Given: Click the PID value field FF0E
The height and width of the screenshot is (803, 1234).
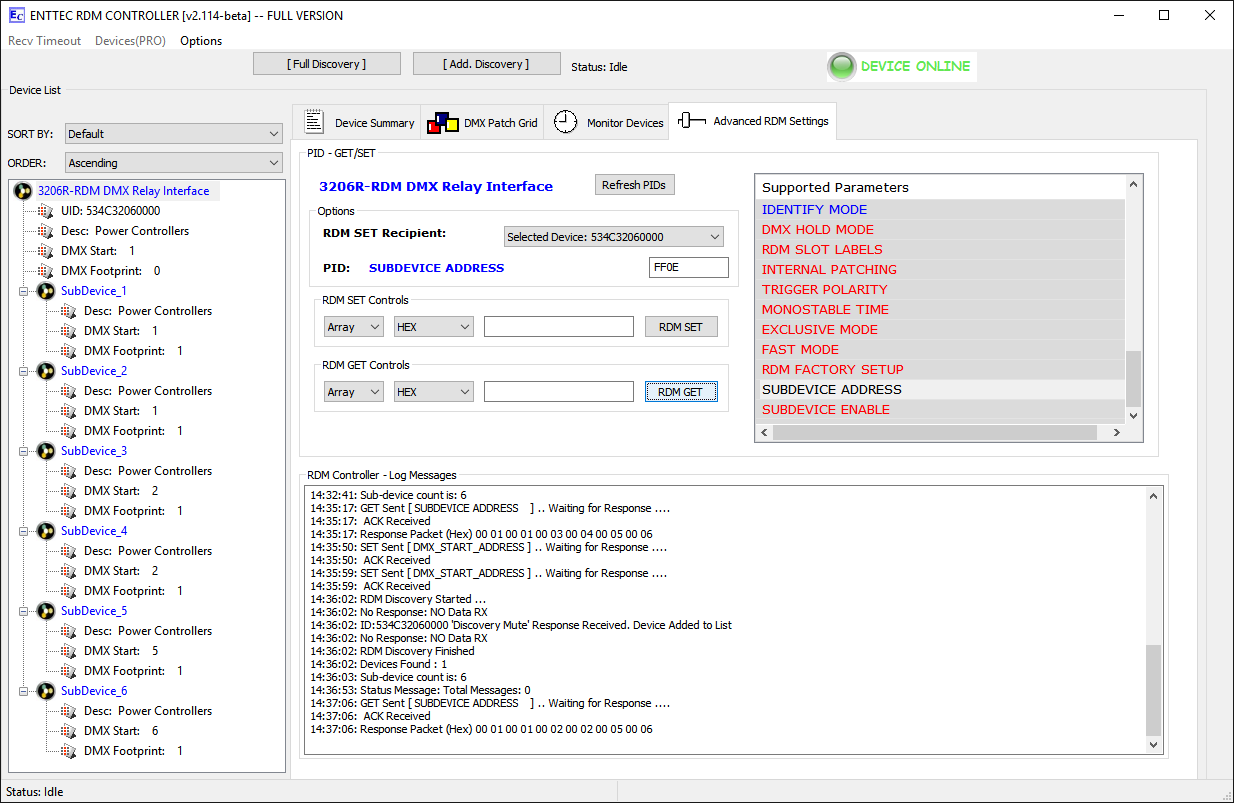Looking at the screenshot, I should 688,268.
